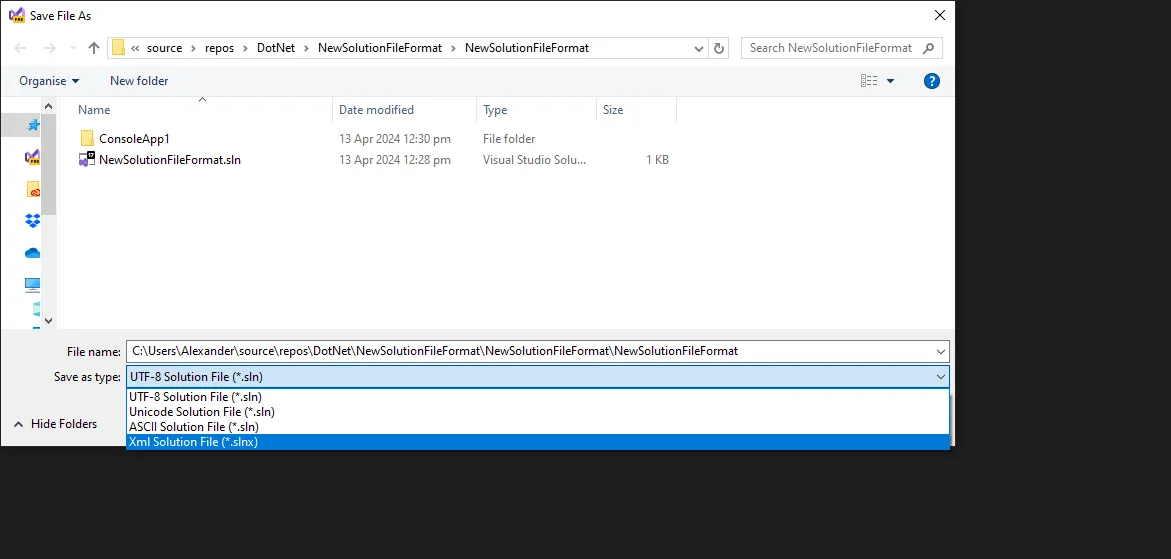The image size is (1171, 559).
Task: Open Dropbox in navigation sidebar
Action: tap(33, 221)
